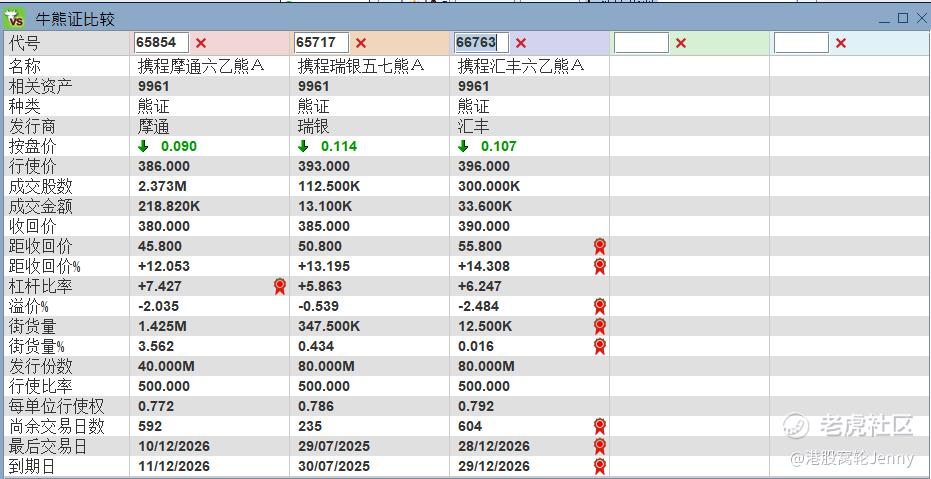Click strike price value 396.000
The image size is (931, 479).
[484, 166]
